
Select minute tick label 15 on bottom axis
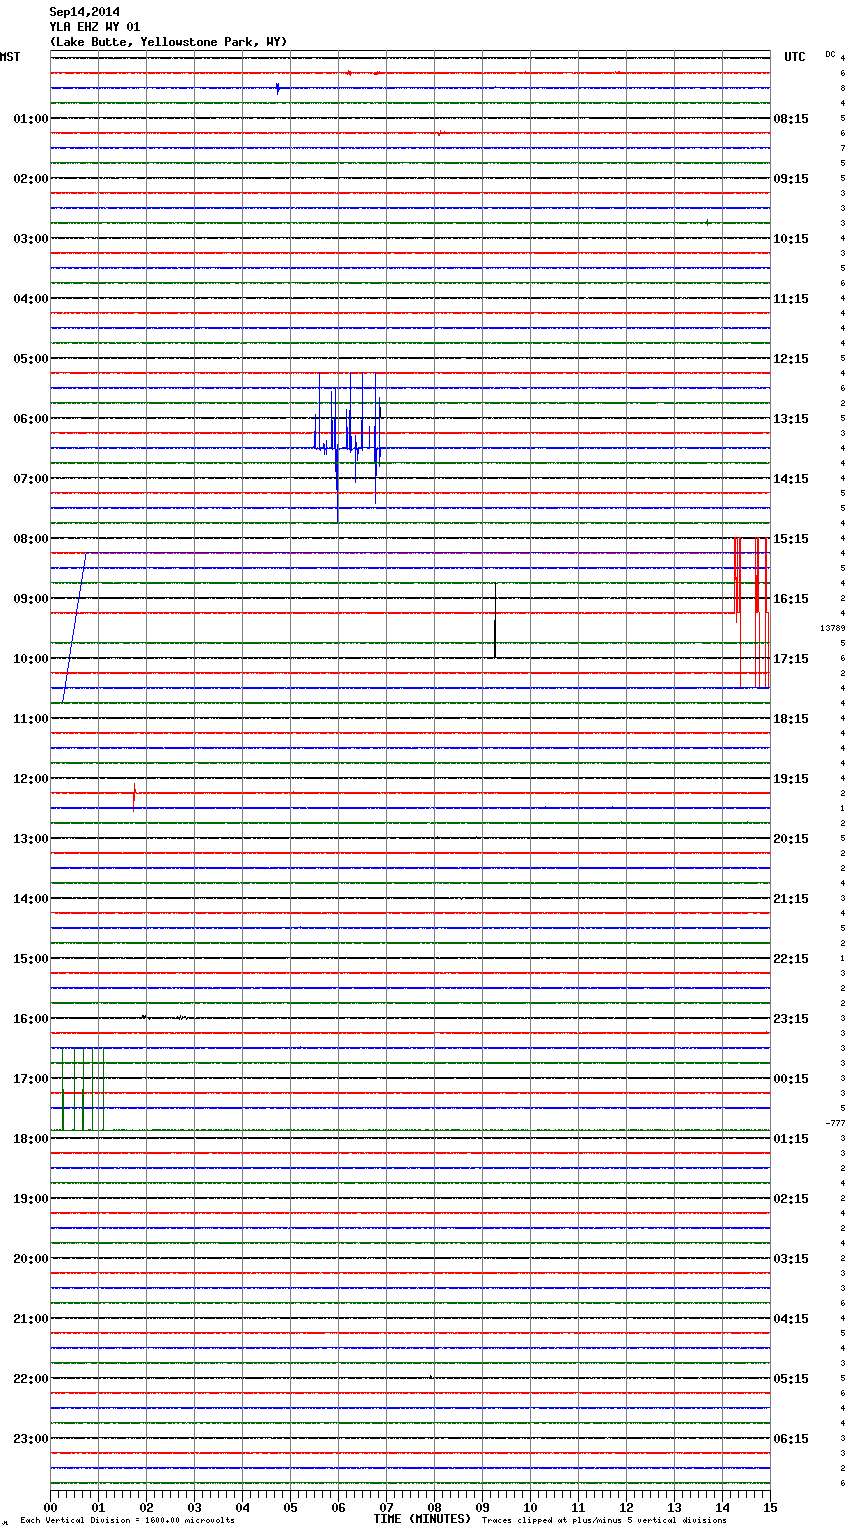770,1508
